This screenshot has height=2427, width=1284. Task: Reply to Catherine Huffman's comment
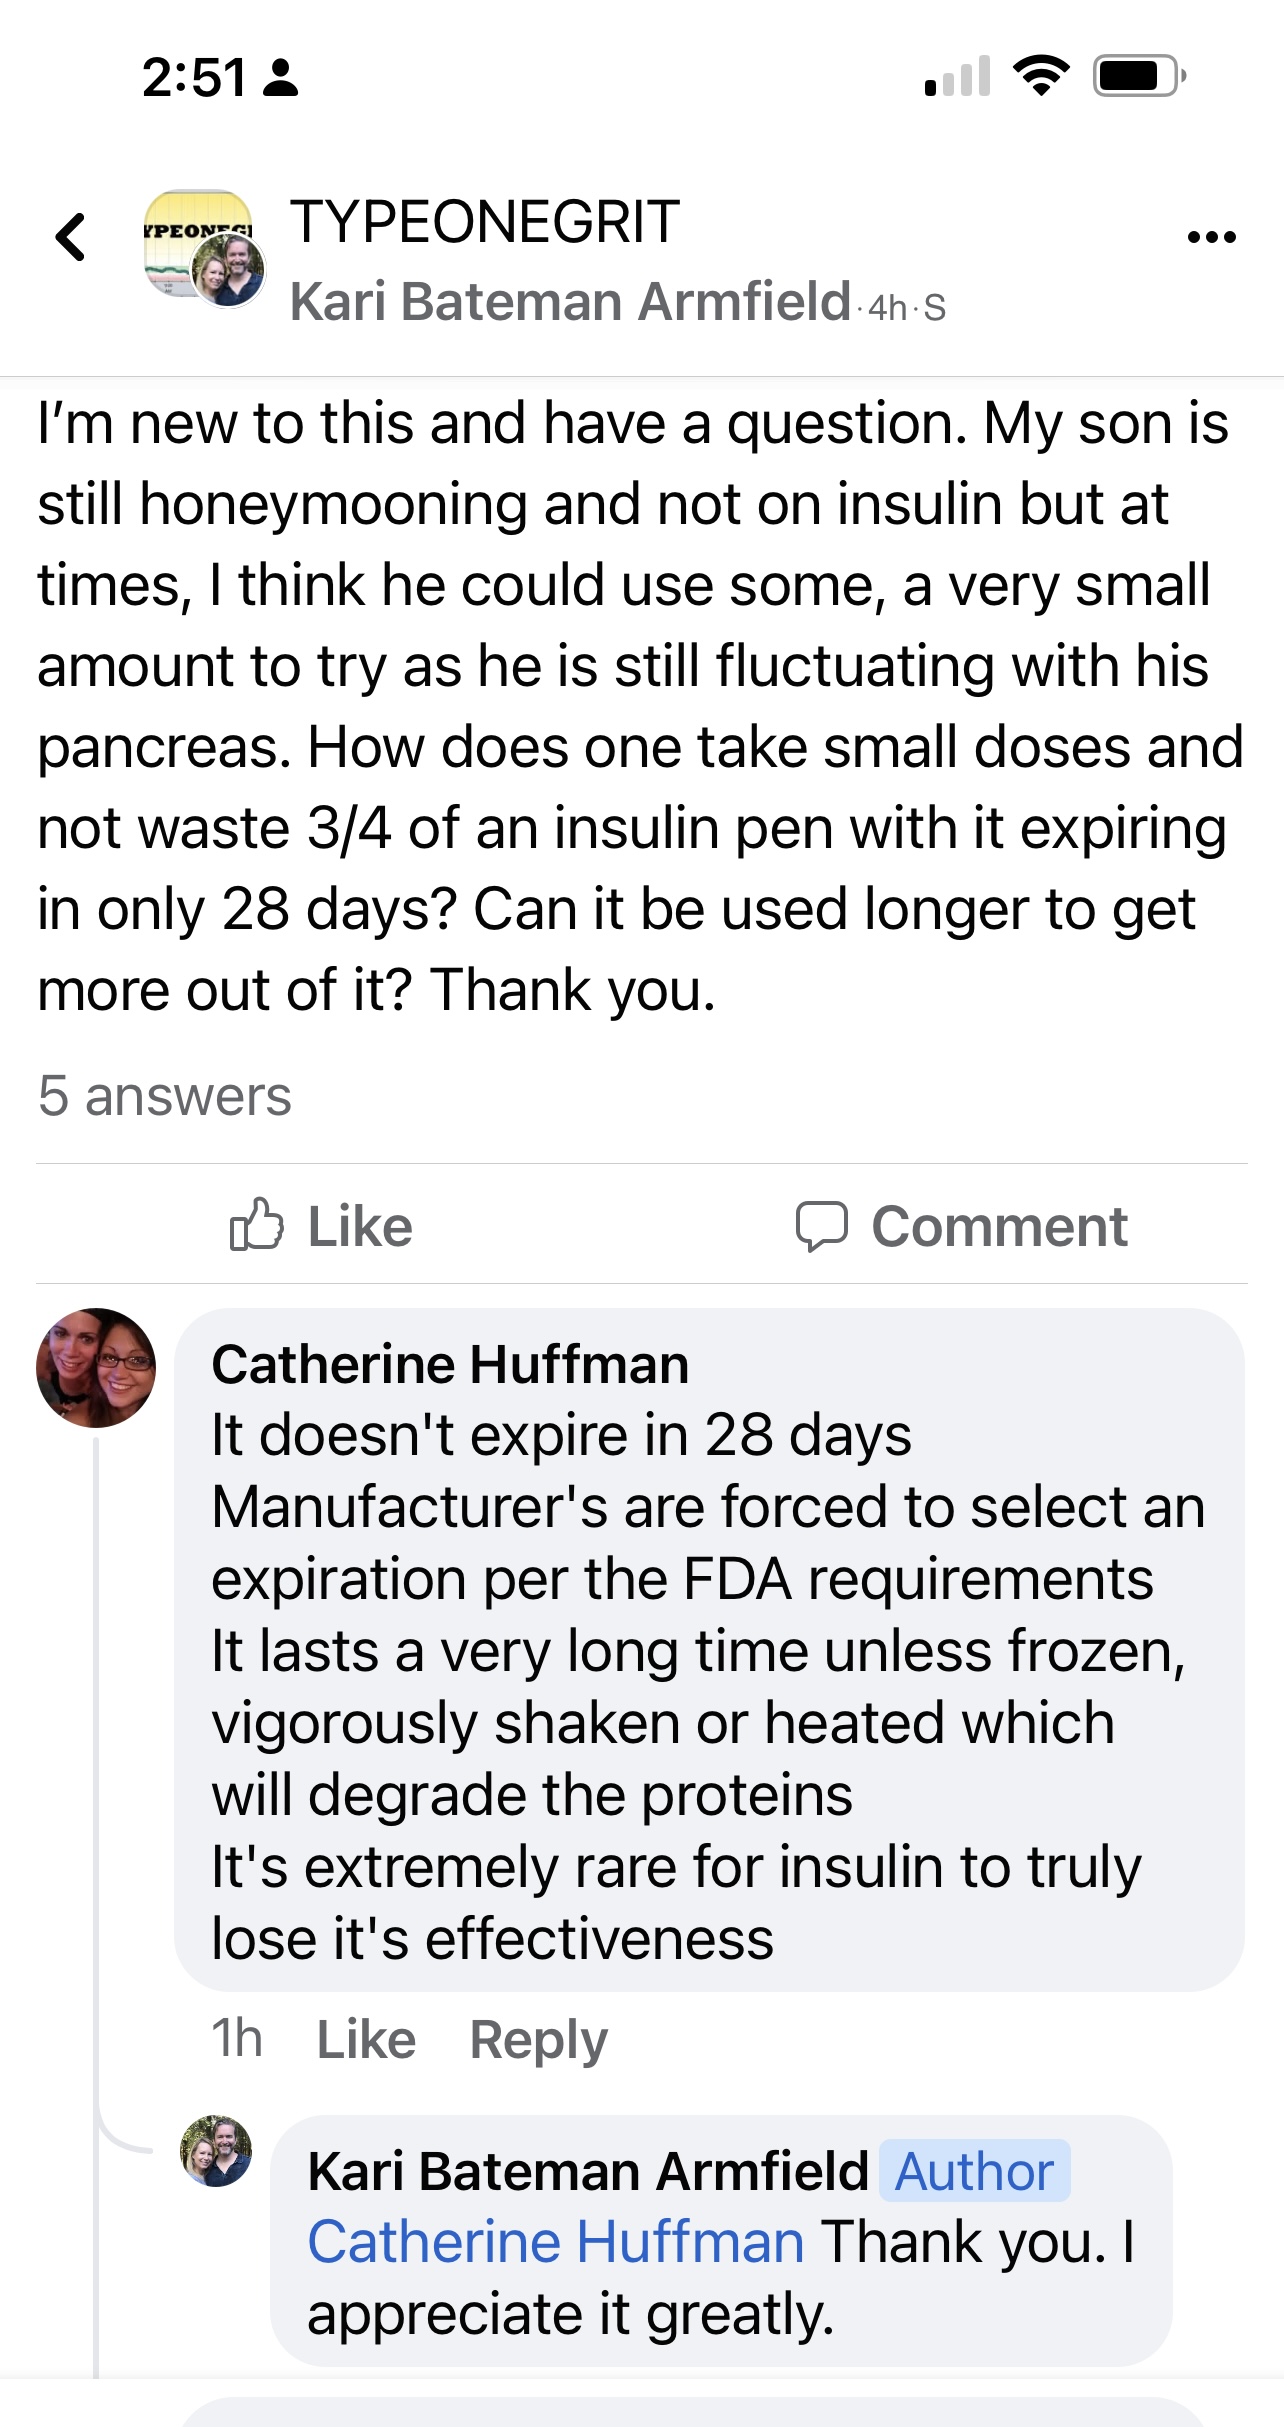point(538,2040)
